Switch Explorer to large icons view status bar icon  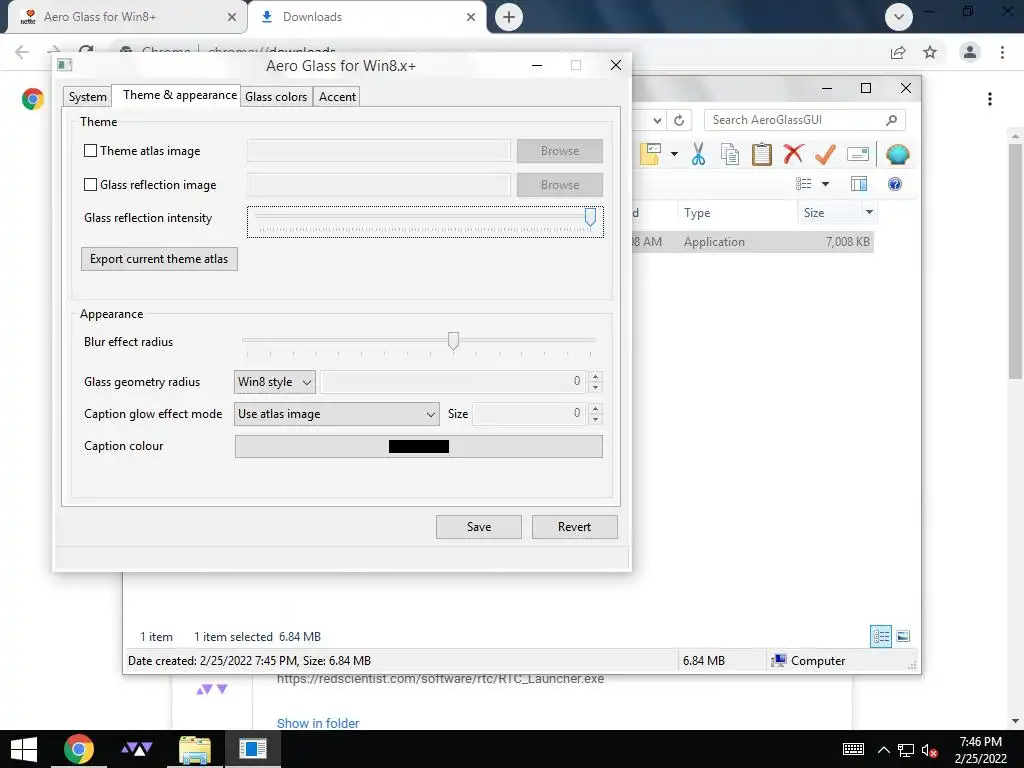tap(903, 636)
